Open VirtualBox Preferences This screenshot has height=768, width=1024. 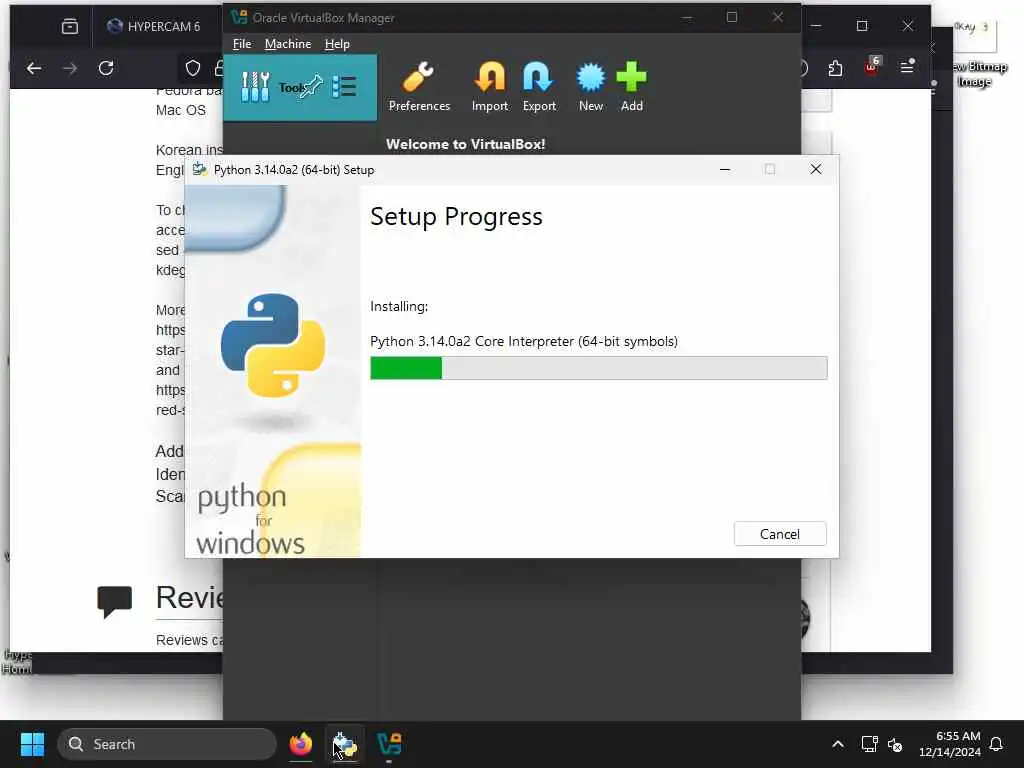(x=419, y=87)
